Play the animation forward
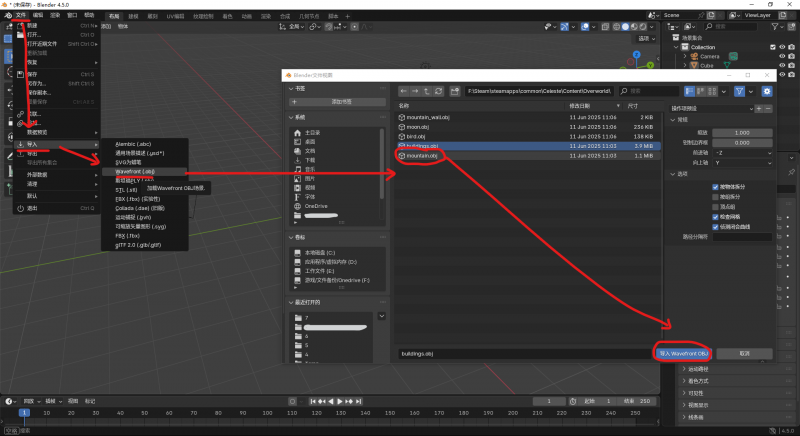 [340, 401]
